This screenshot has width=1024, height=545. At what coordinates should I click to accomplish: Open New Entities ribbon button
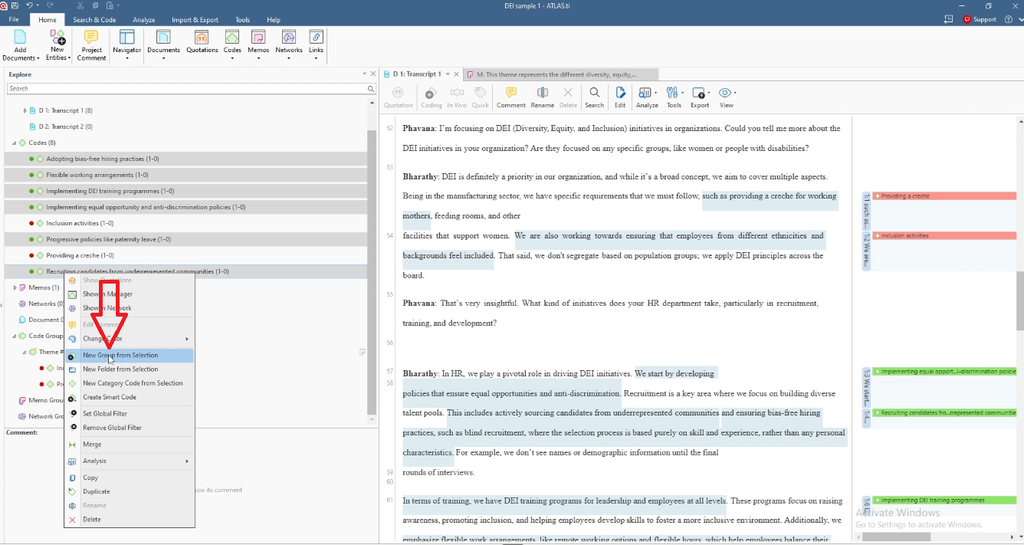57,45
